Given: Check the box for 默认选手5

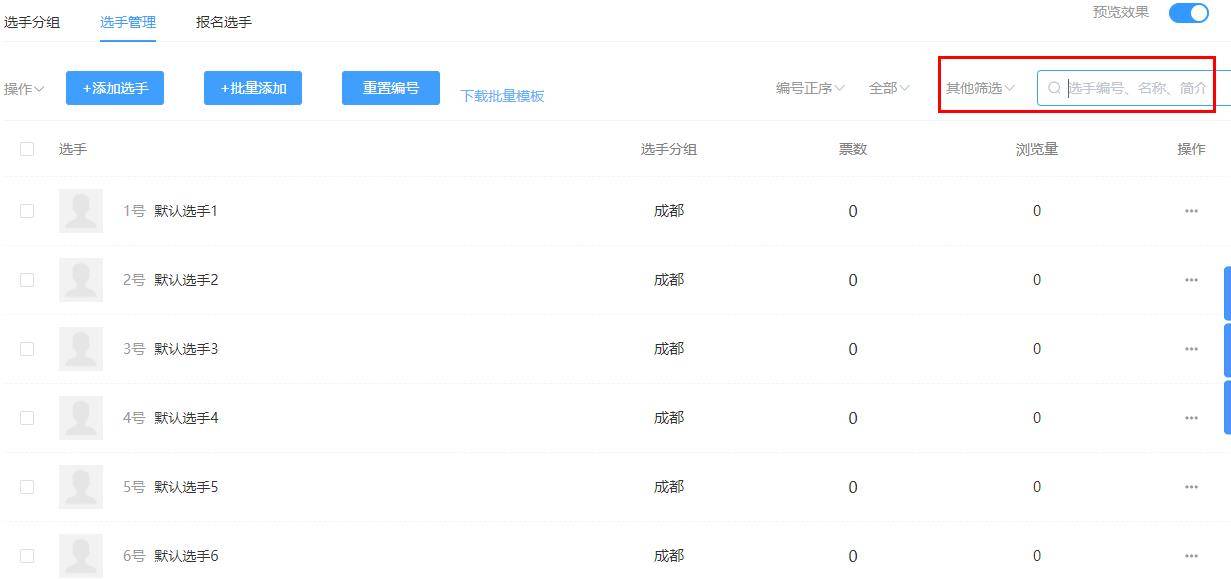Looking at the screenshot, I should (x=27, y=487).
